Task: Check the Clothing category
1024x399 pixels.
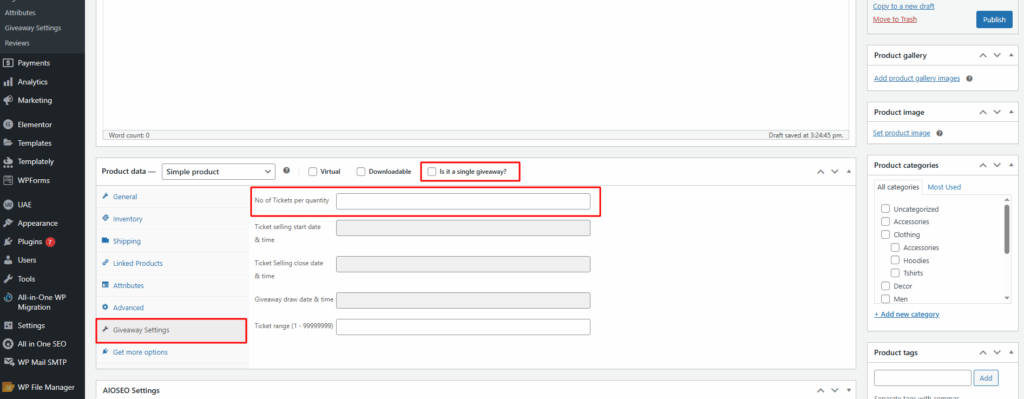Action: [886, 234]
